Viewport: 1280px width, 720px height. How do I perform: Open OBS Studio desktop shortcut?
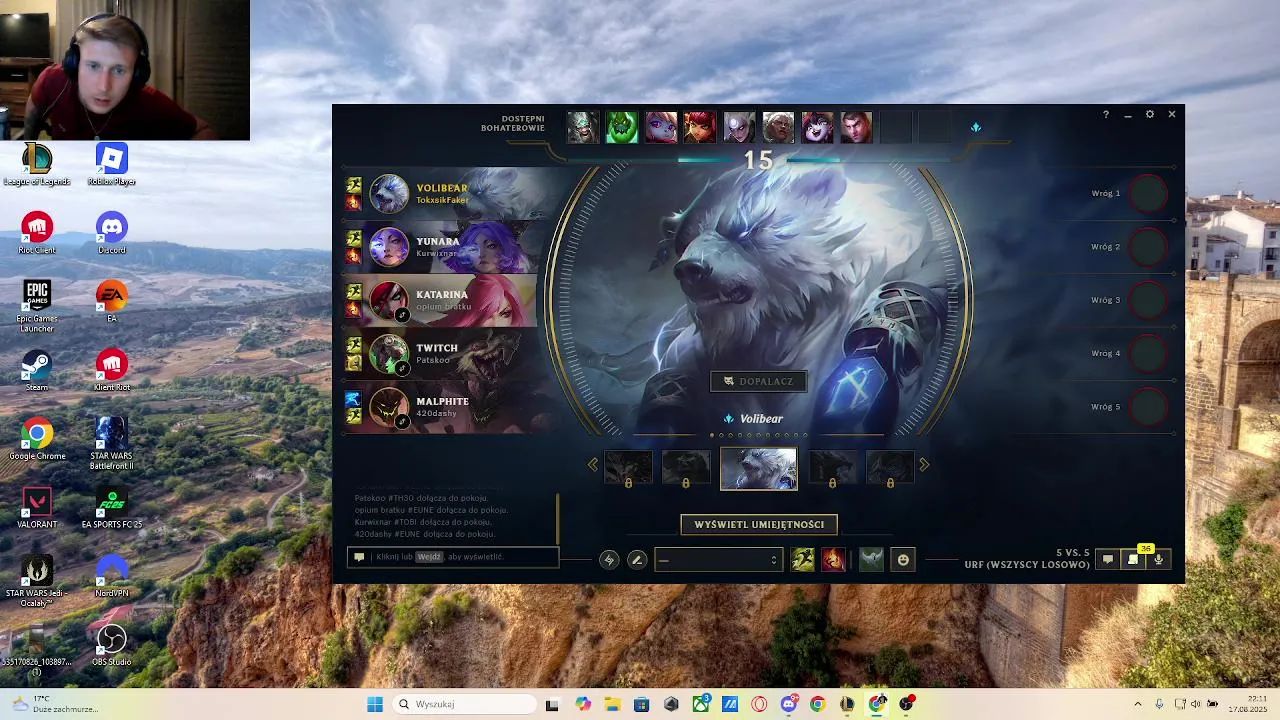(x=111, y=645)
